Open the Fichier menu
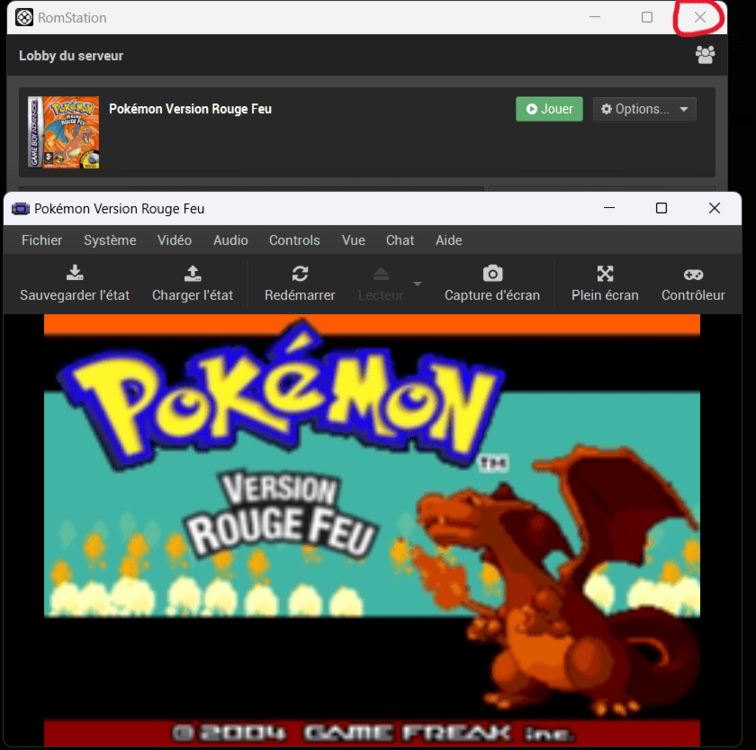This screenshot has height=750, width=756. 42,240
